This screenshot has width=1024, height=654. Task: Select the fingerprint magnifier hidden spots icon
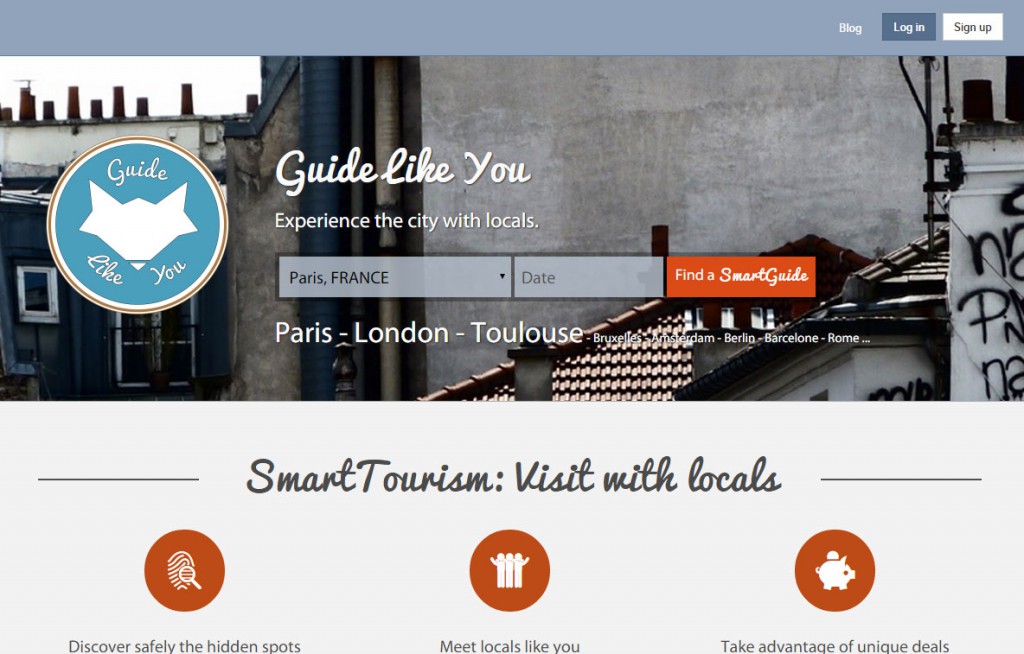pyautogui.click(x=184, y=570)
